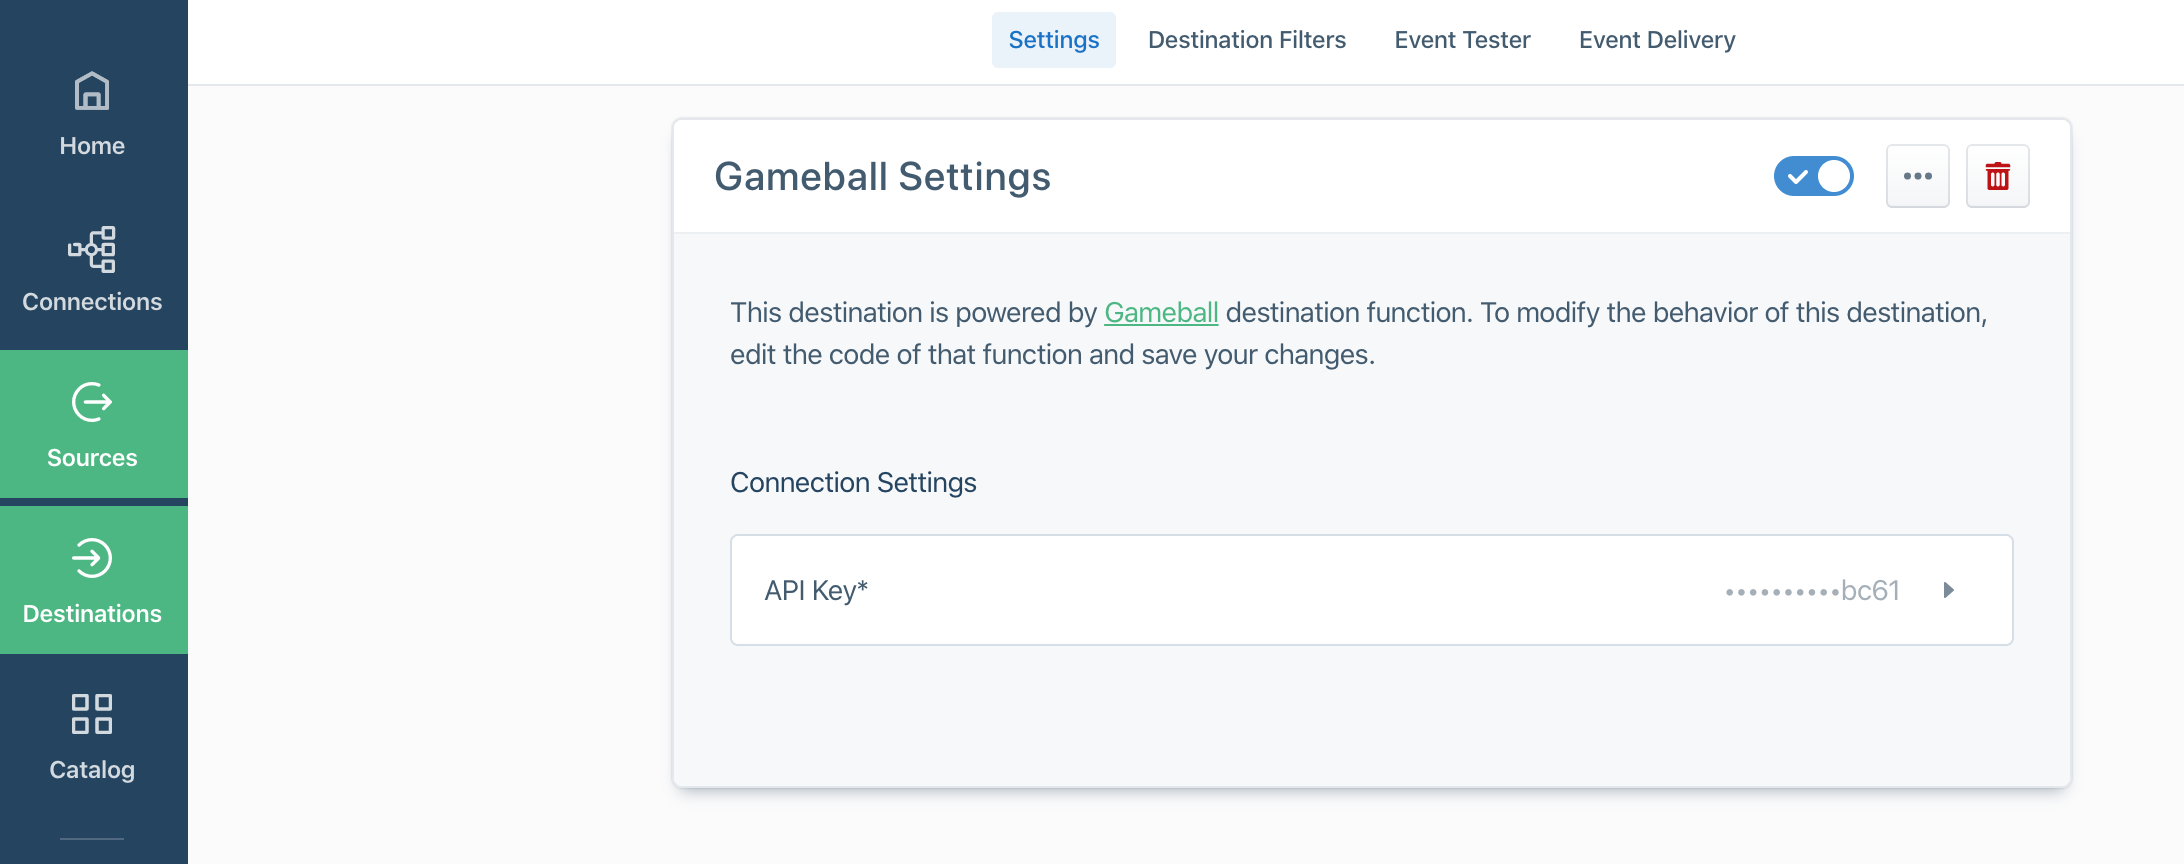Switch to the Settings tab
The width and height of the screenshot is (2184, 864).
pos(1053,40)
